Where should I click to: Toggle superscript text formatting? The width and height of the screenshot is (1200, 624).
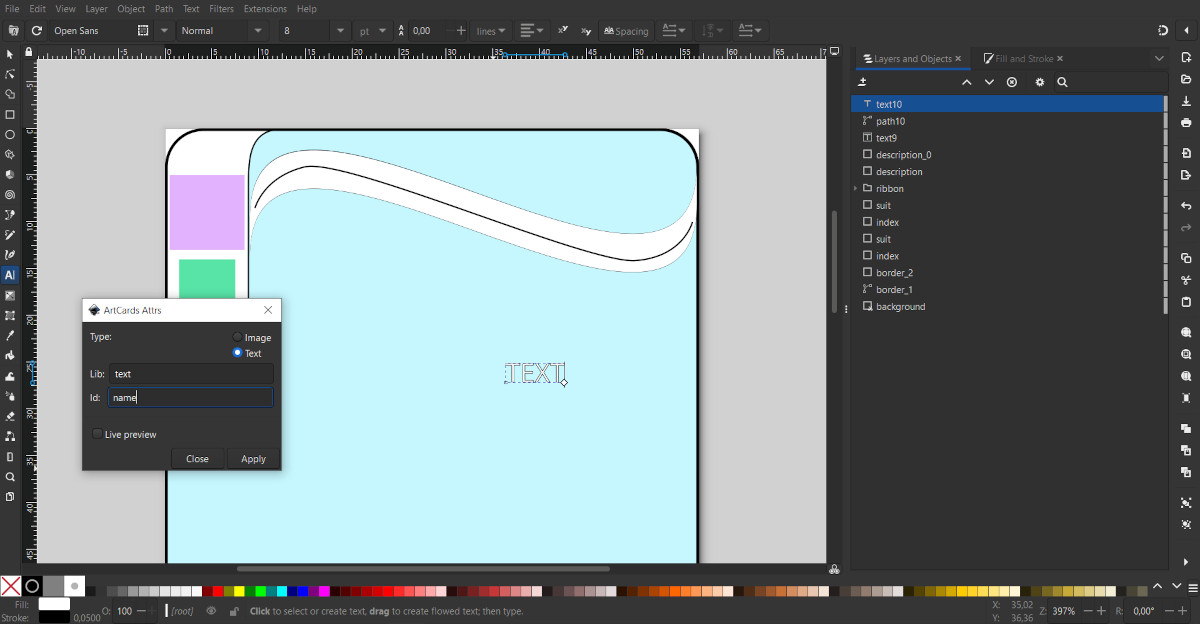coord(563,31)
